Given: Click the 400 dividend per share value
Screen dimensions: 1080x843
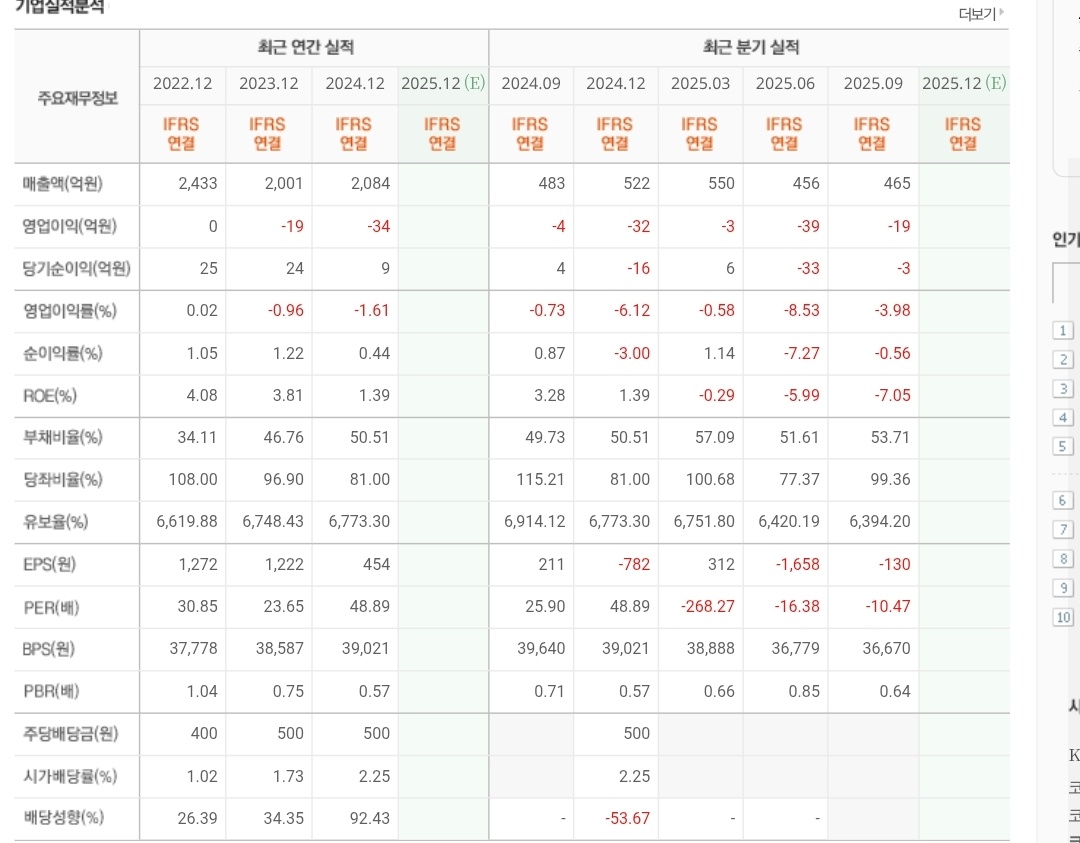Looking at the screenshot, I should coord(204,733).
